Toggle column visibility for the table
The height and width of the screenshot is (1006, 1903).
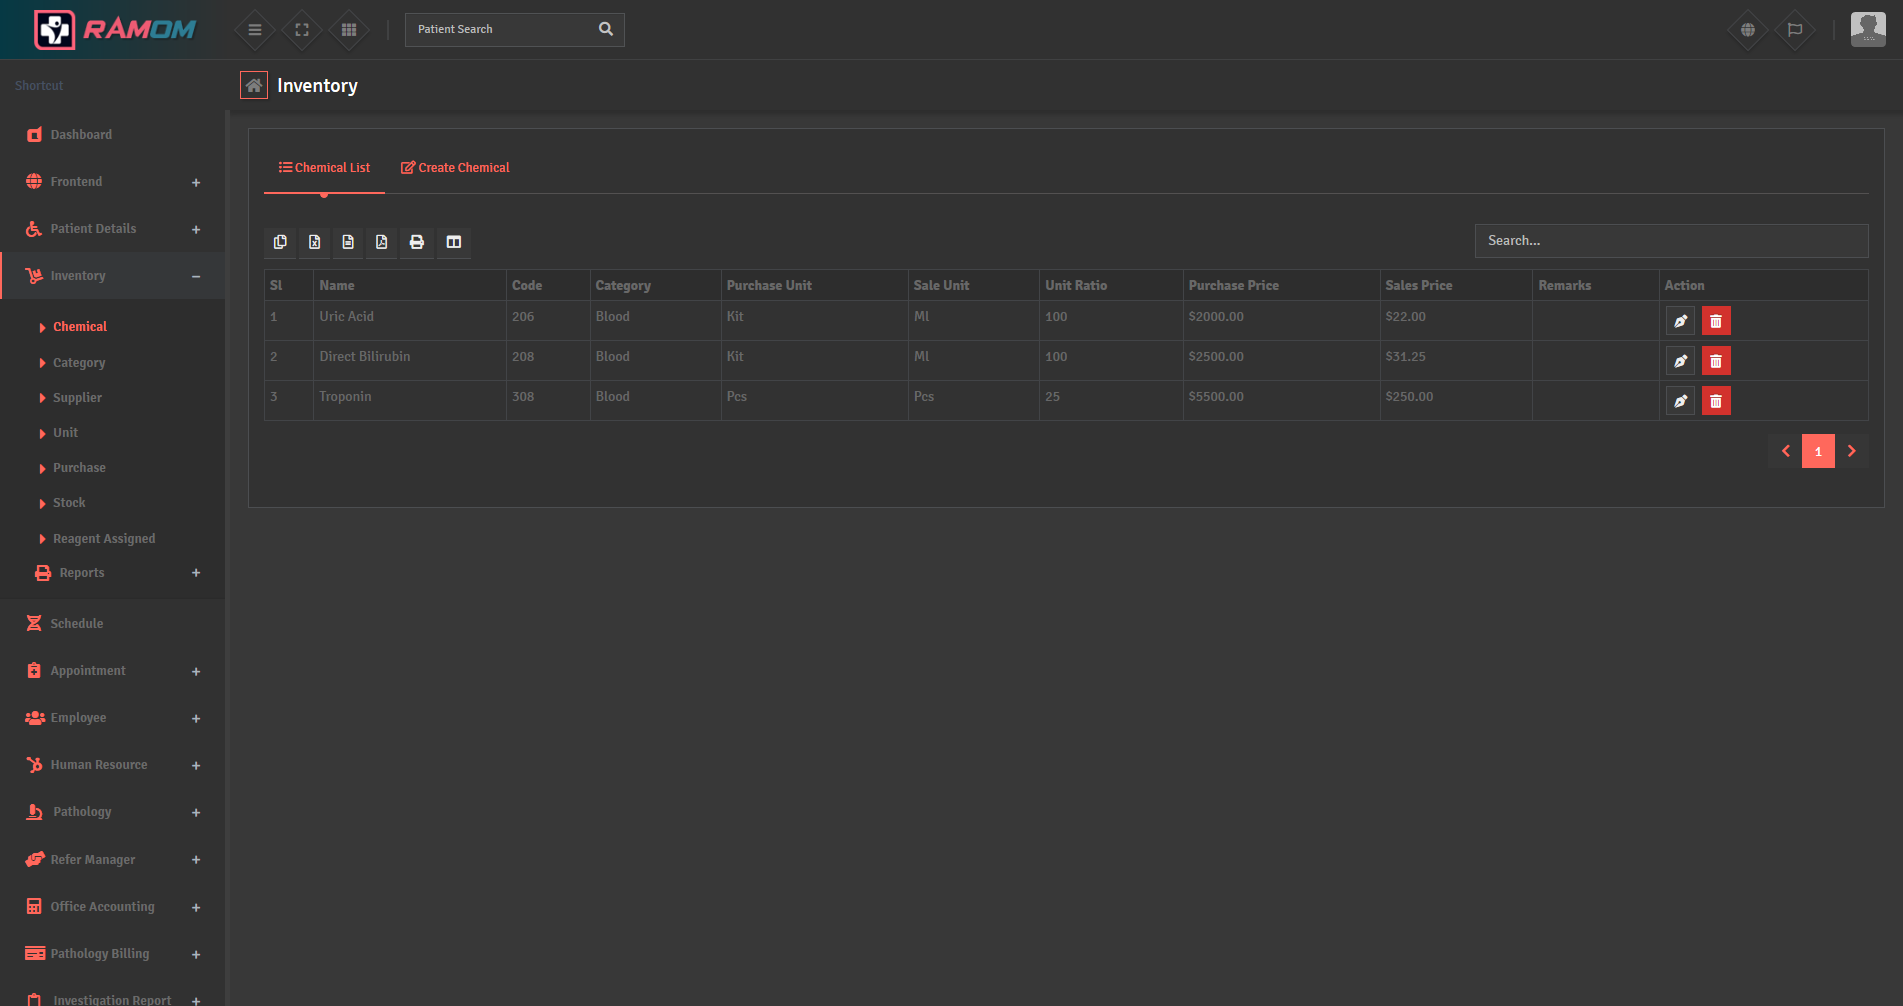pyautogui.click(x=453, y=242)
